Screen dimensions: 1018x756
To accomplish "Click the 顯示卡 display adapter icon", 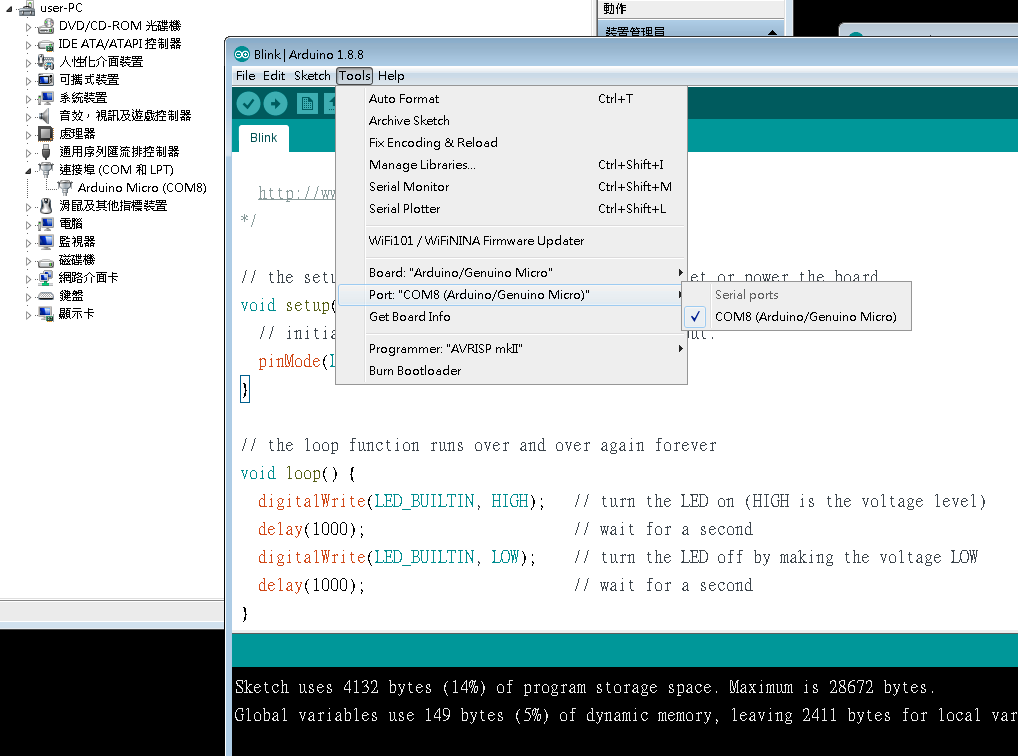I will point(45,314).
